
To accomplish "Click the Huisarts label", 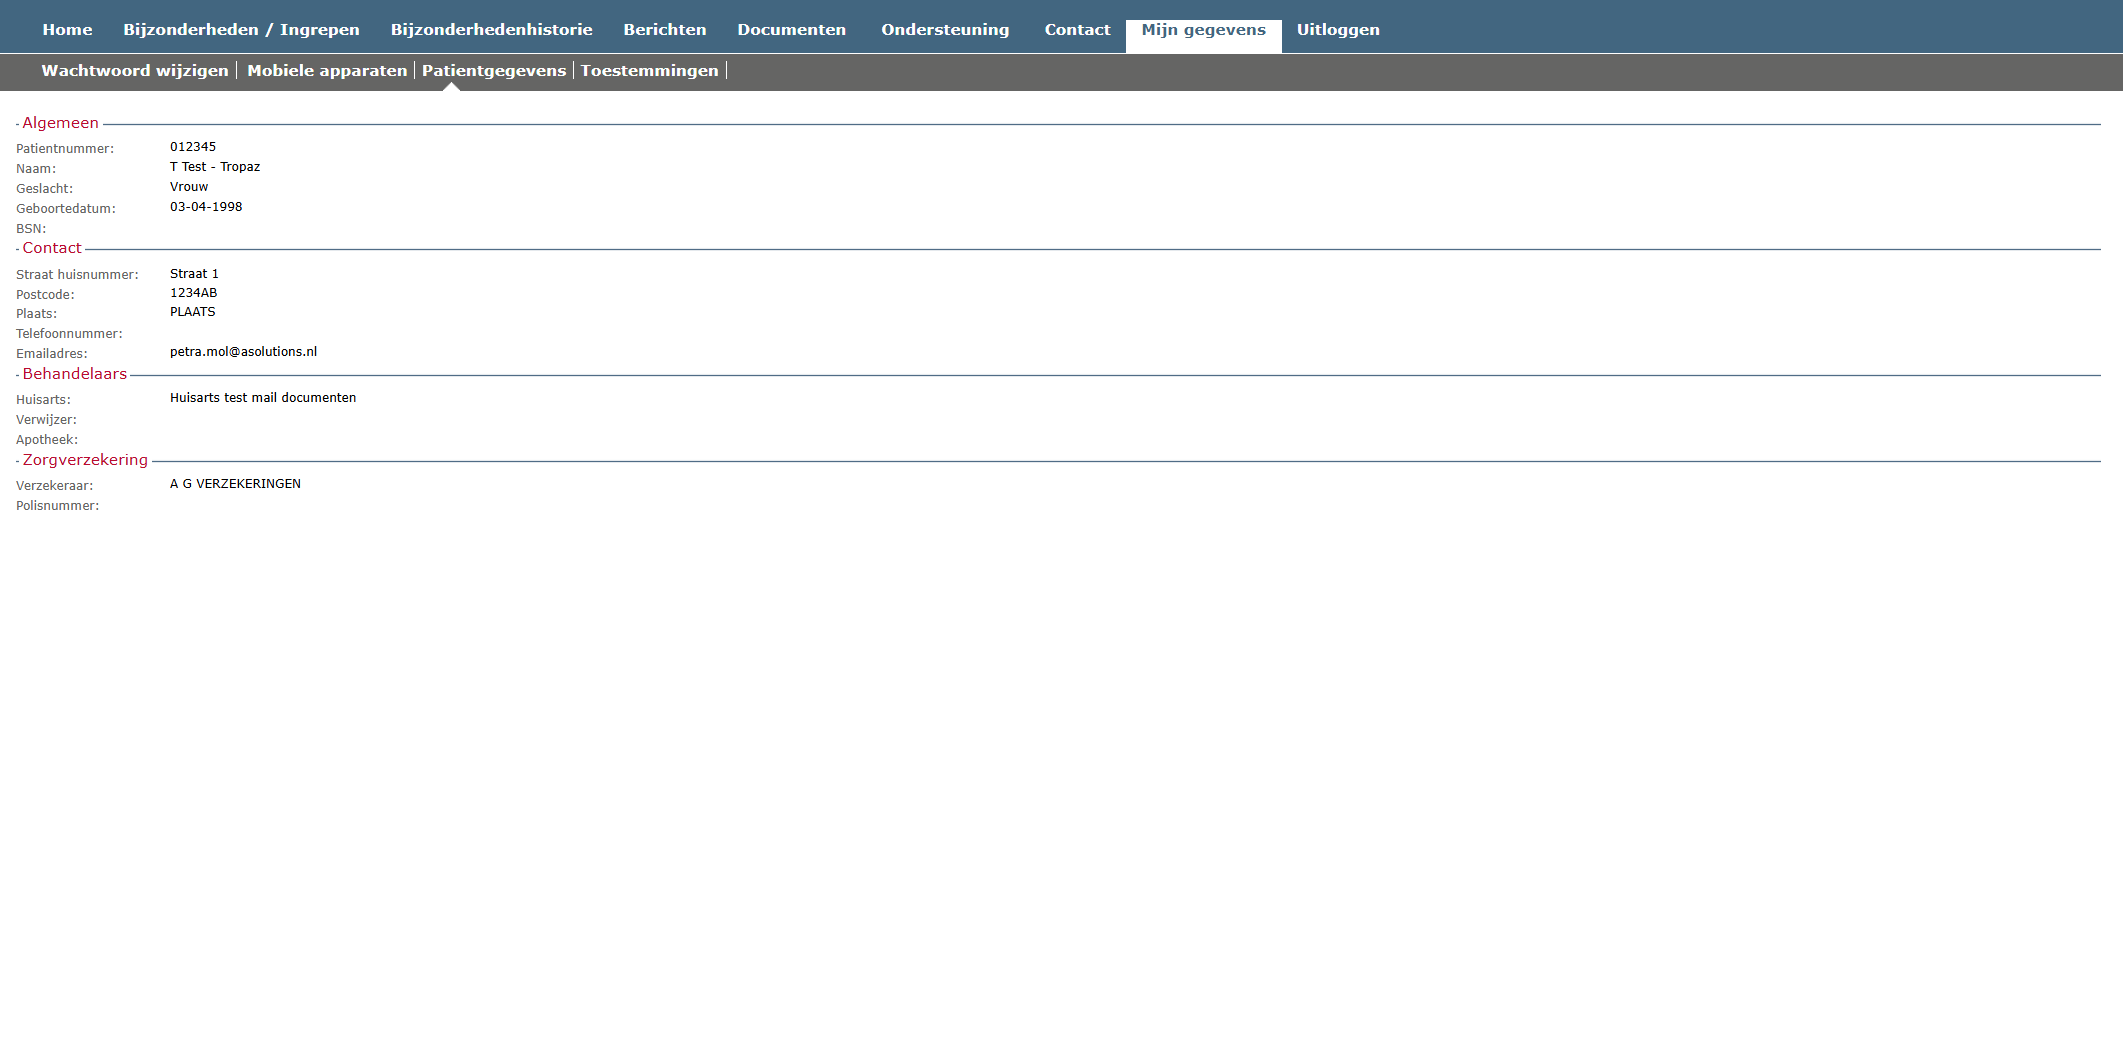I will coord(43,400).
